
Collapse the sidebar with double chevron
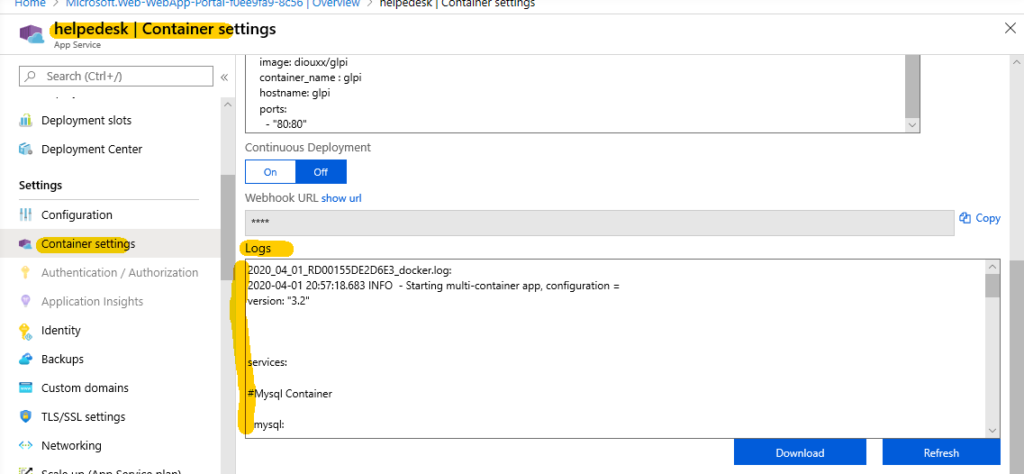(x=224, y=77)
